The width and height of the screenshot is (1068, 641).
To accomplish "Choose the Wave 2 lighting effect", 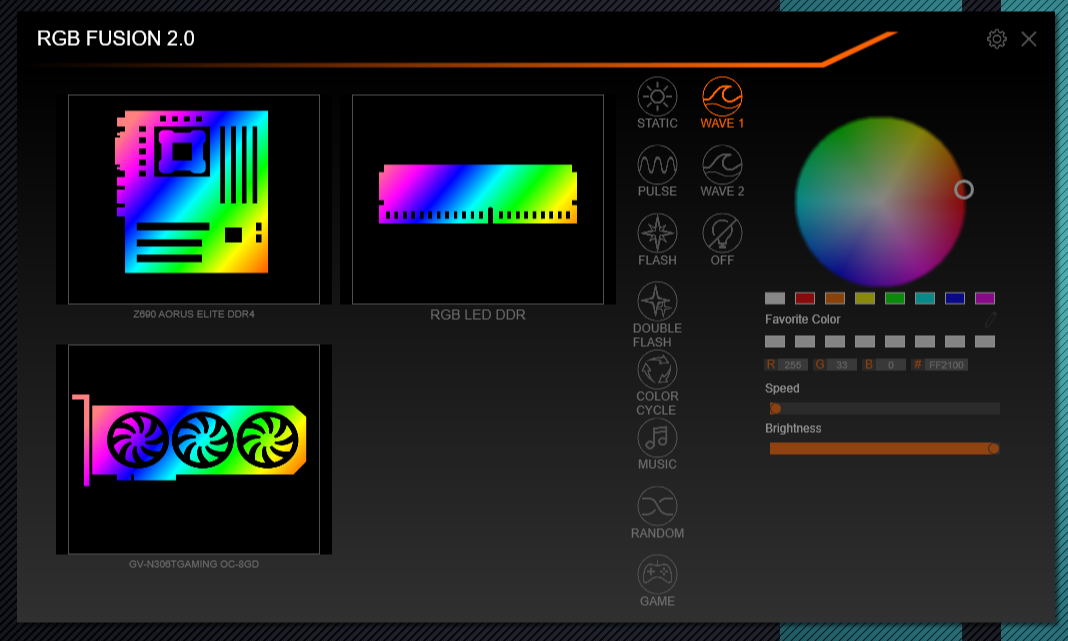I will pyautogui.click(x=722, y=171).
